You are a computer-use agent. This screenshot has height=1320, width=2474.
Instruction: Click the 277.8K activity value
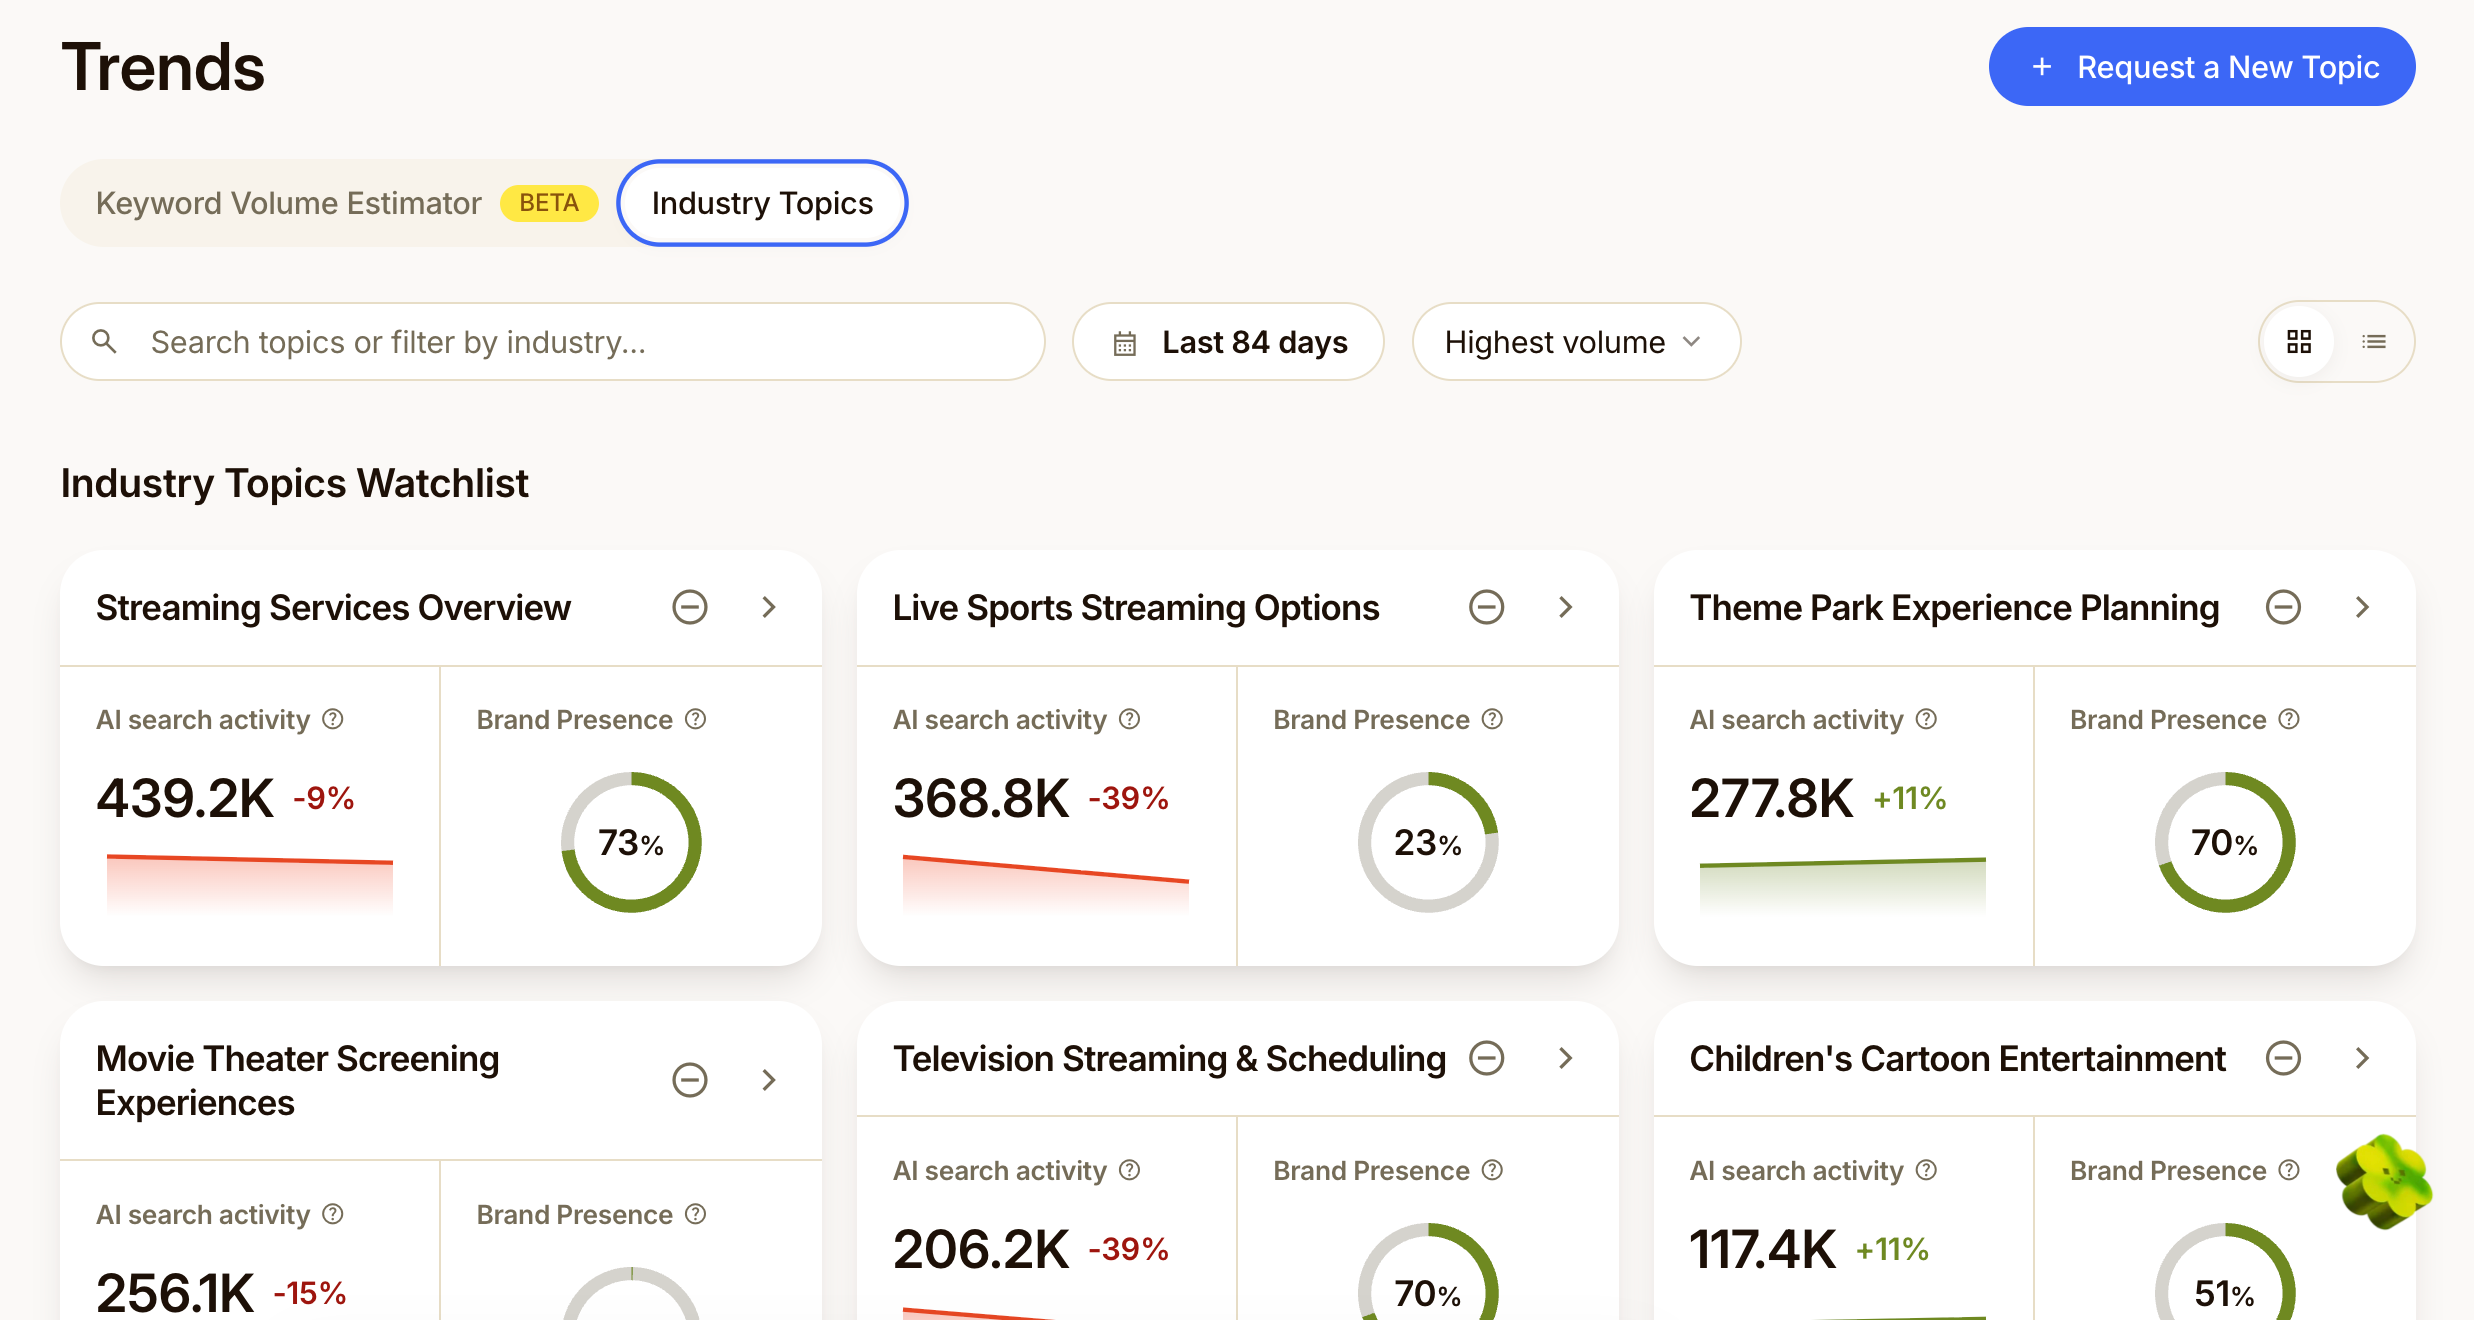coord(1771,798)
